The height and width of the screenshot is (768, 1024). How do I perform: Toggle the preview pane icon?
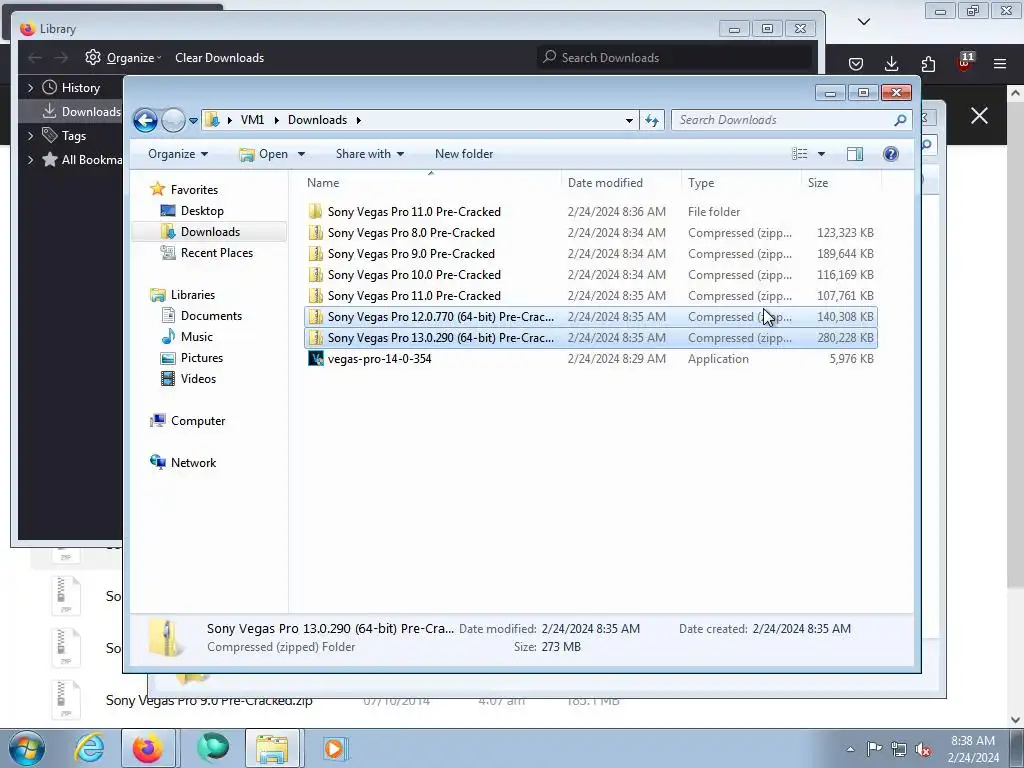(x=855, y=154)
